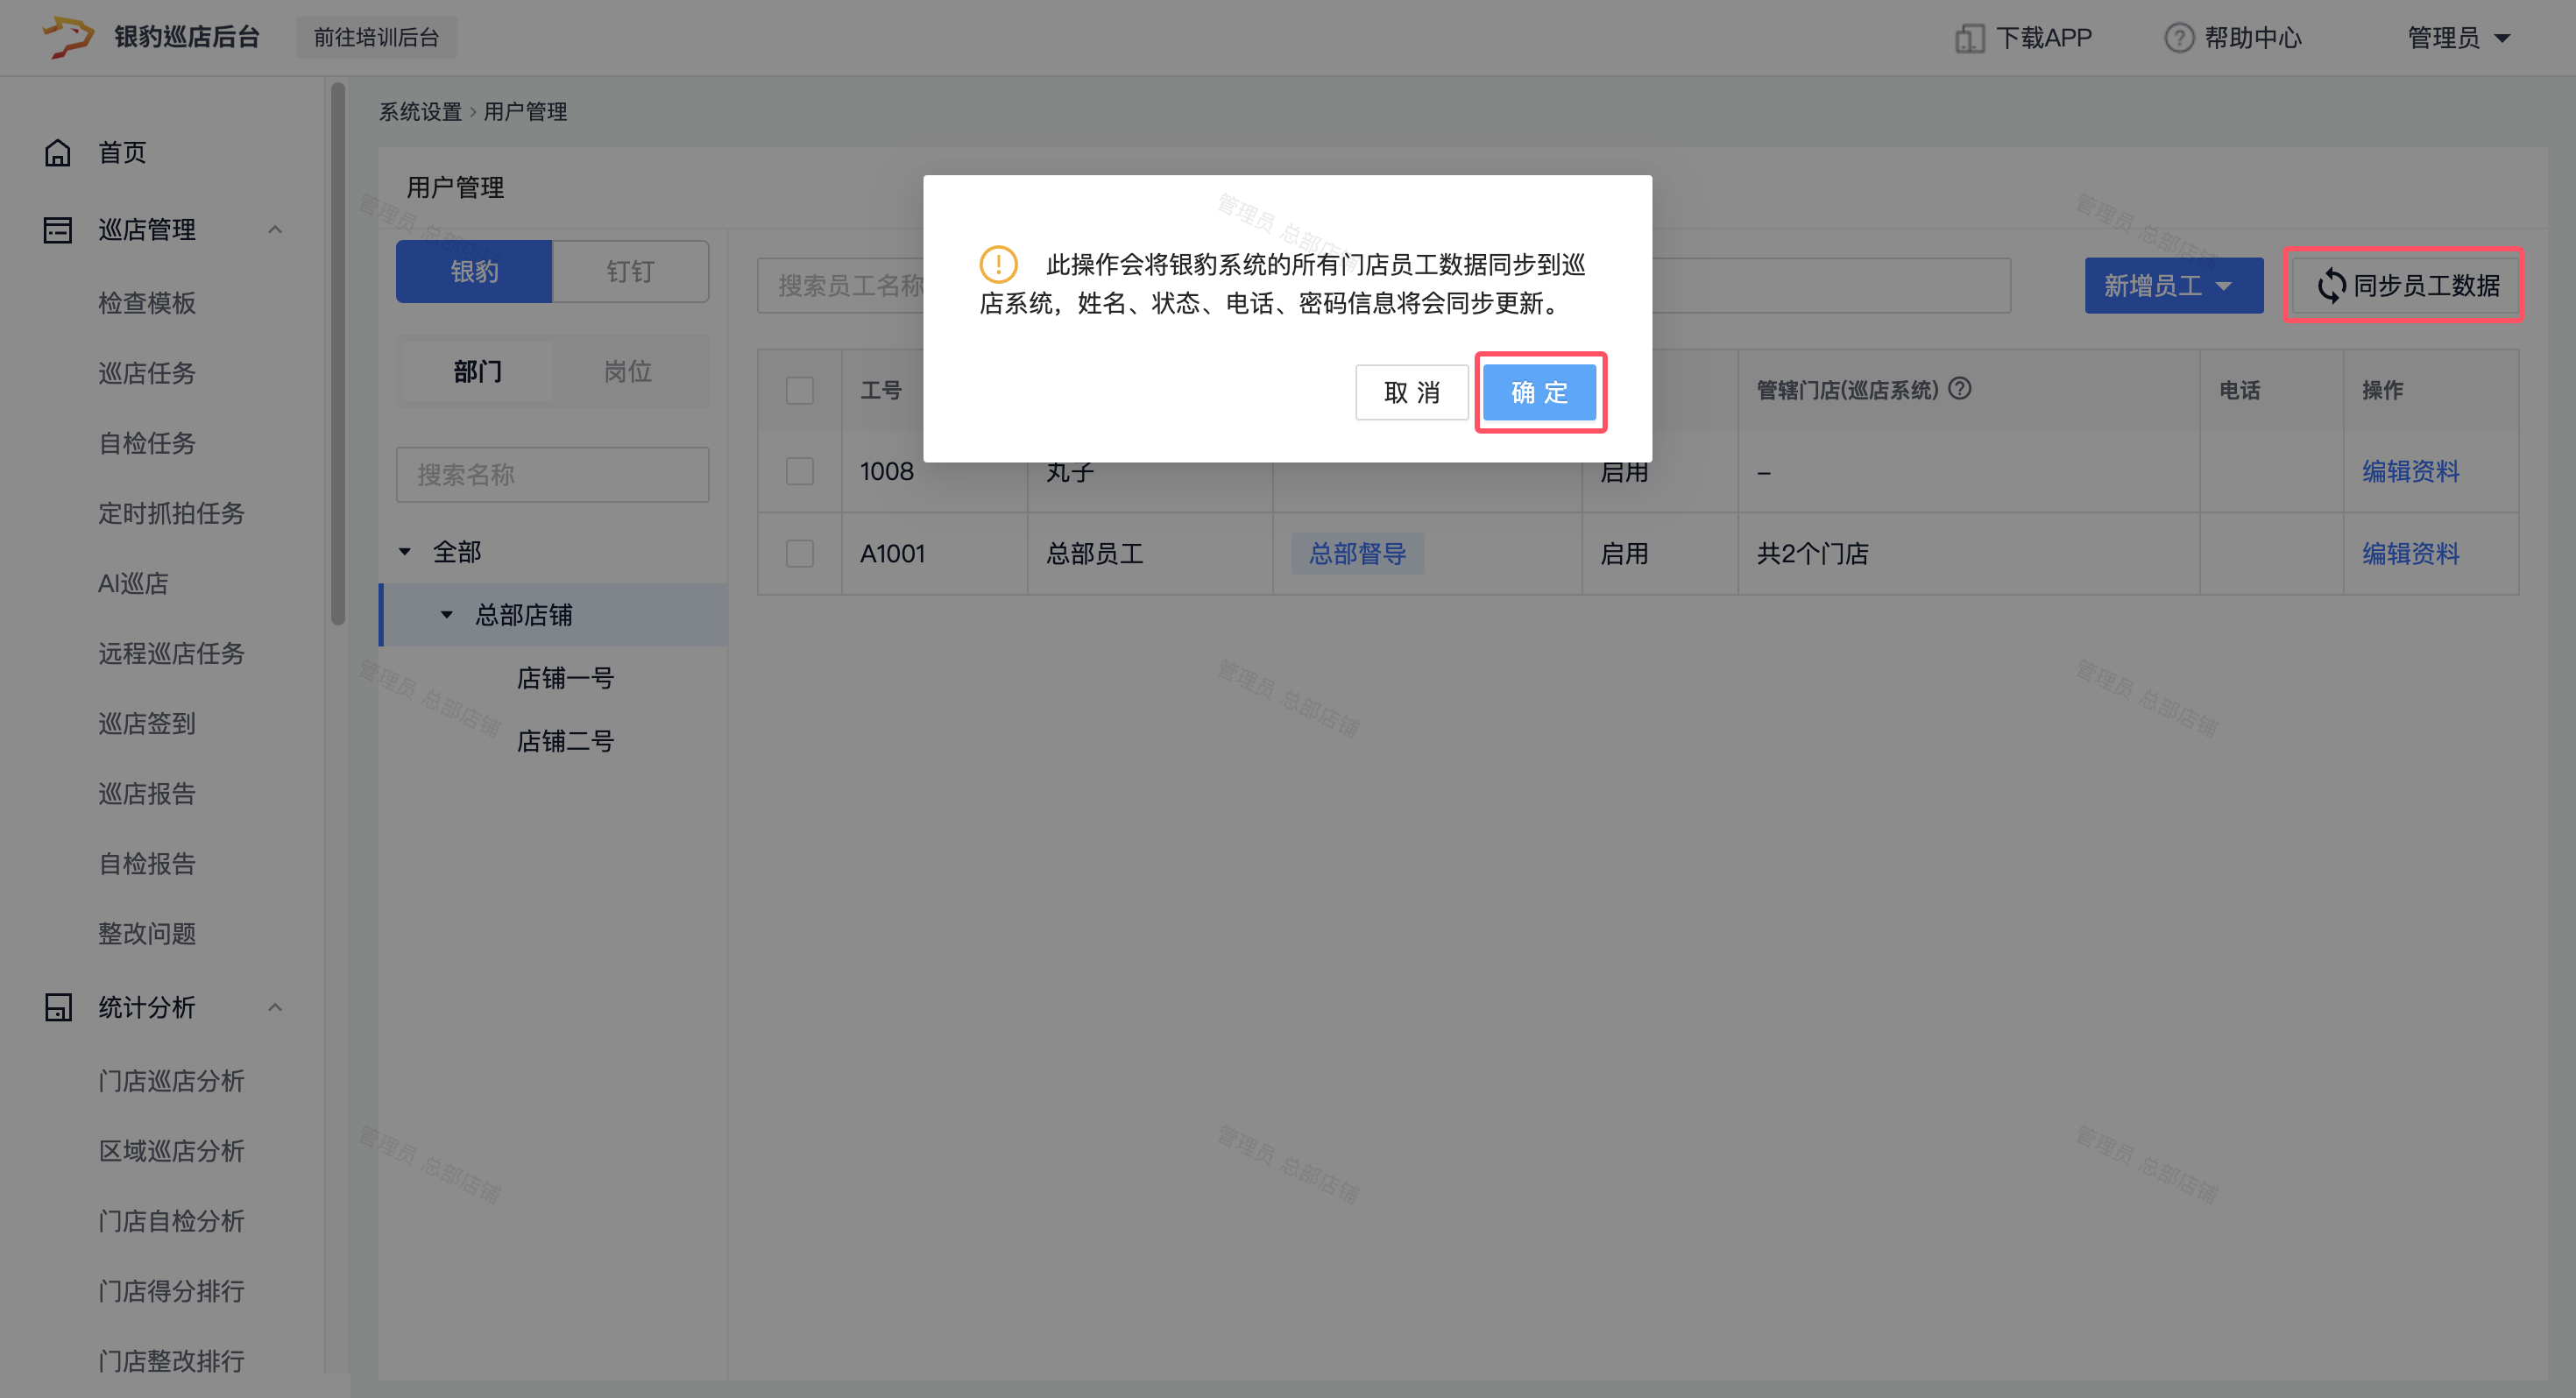This screenshot has width=2576, height=1398.
Task: Click help icon next to 管辖门店(巡店系统)
Action: click(1960, 389)
